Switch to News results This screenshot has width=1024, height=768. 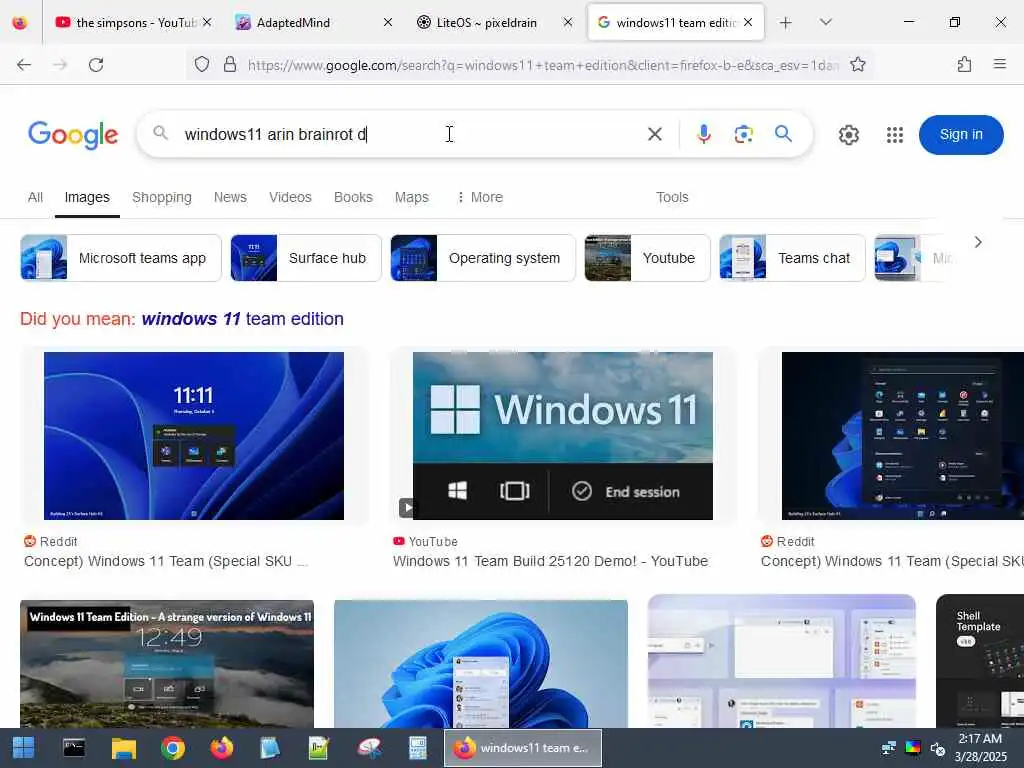click(230, 197)
